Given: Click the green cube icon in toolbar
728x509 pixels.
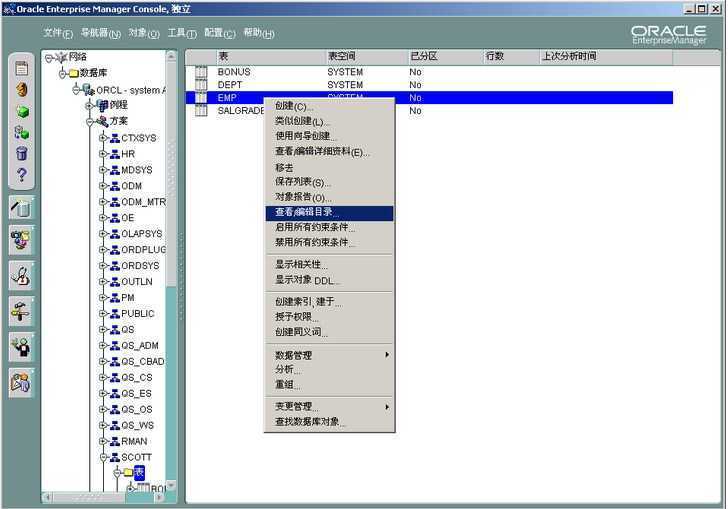Looking at the screenshot, I should coord(22,111).
